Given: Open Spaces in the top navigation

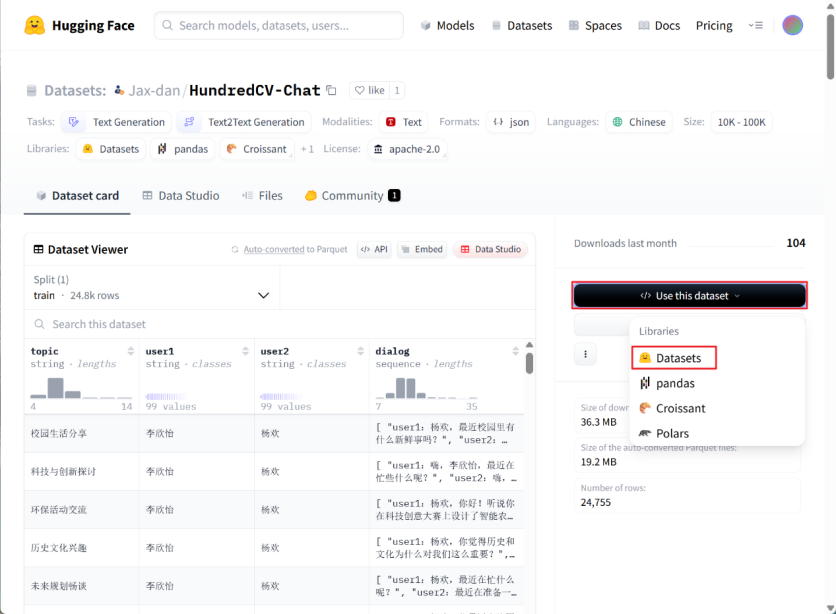Looking at the screenshot, I should (595, 26).
